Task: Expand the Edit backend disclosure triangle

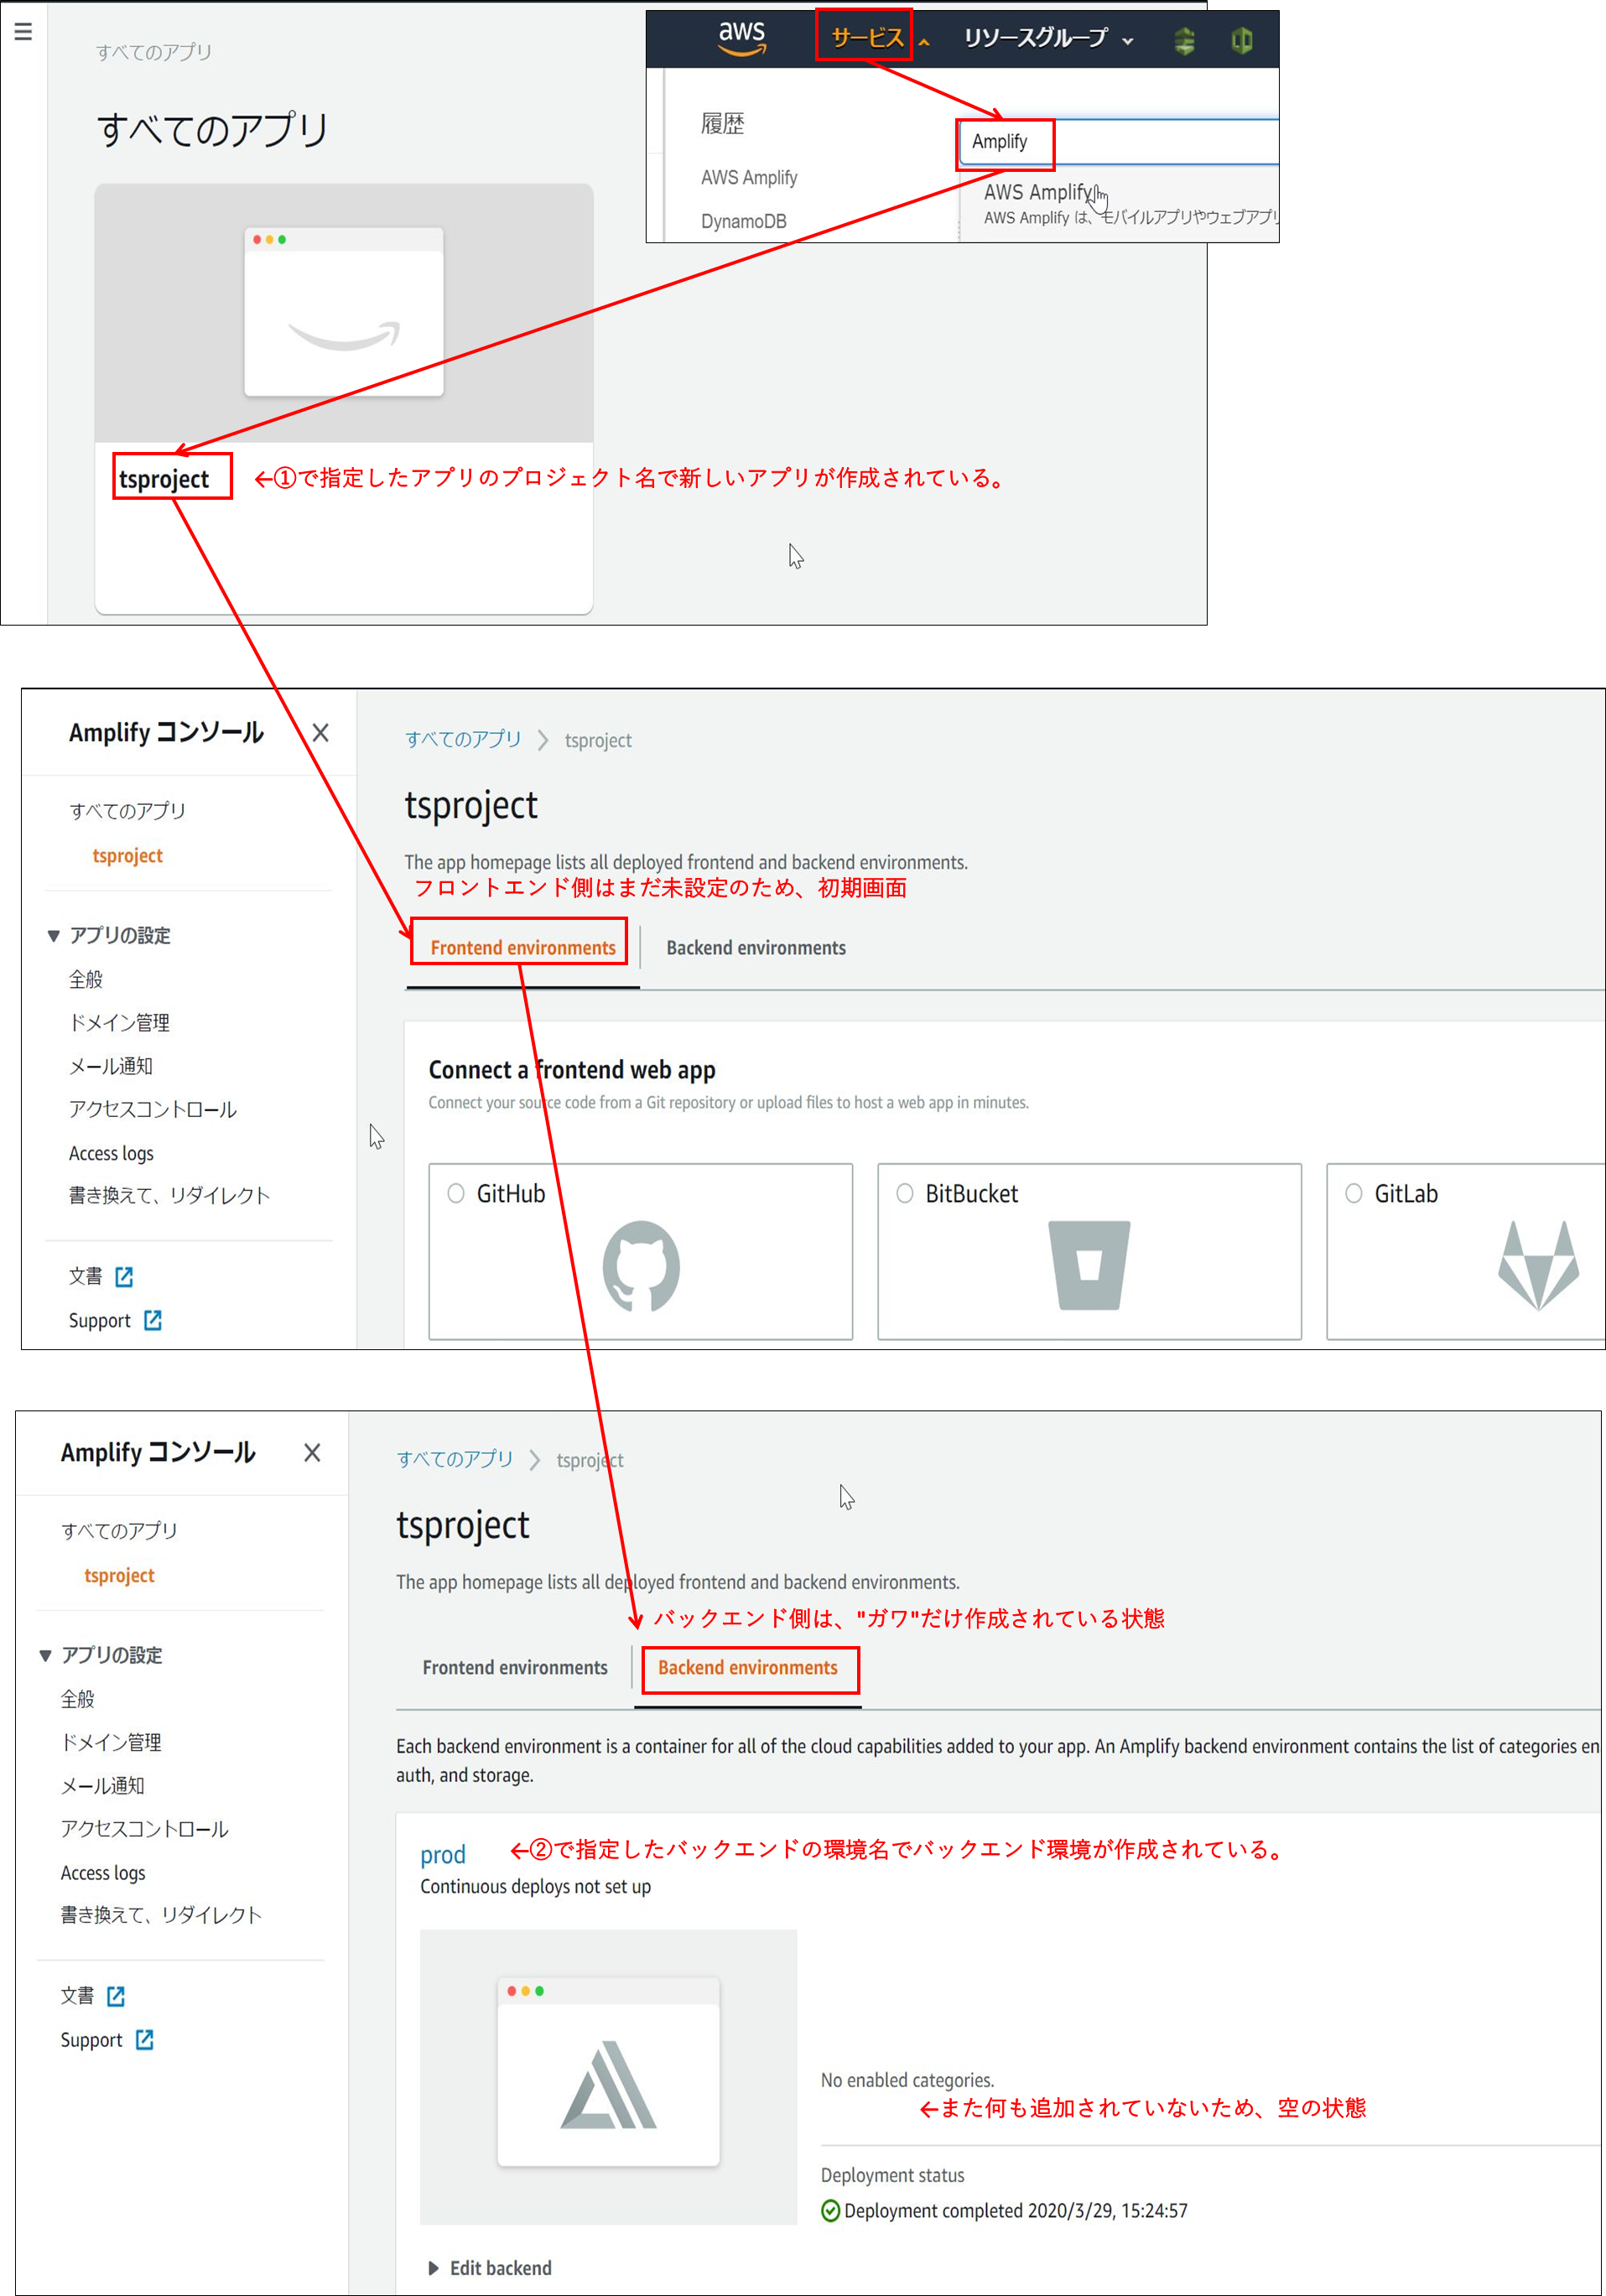Action: [x=434, y=2268]
